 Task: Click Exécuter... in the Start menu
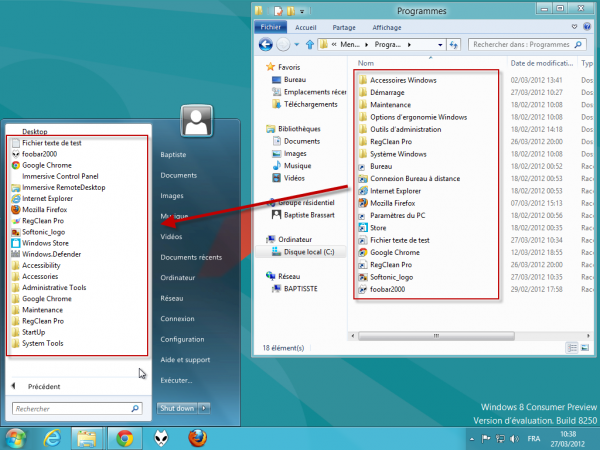(176, 380)
